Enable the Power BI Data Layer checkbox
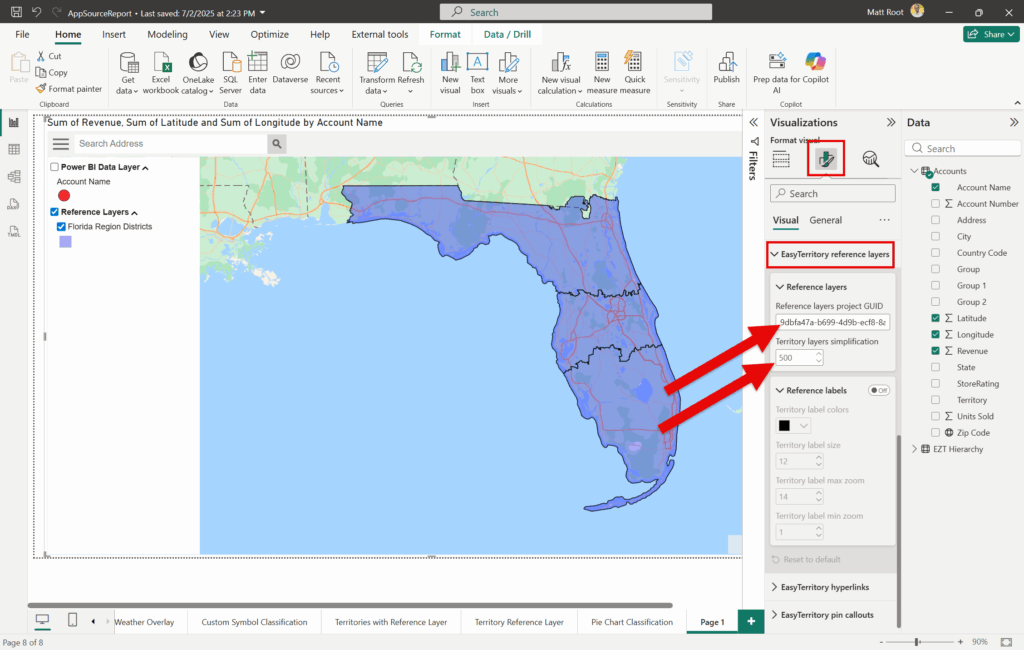 pyautogui.click(x=55, y=167)
